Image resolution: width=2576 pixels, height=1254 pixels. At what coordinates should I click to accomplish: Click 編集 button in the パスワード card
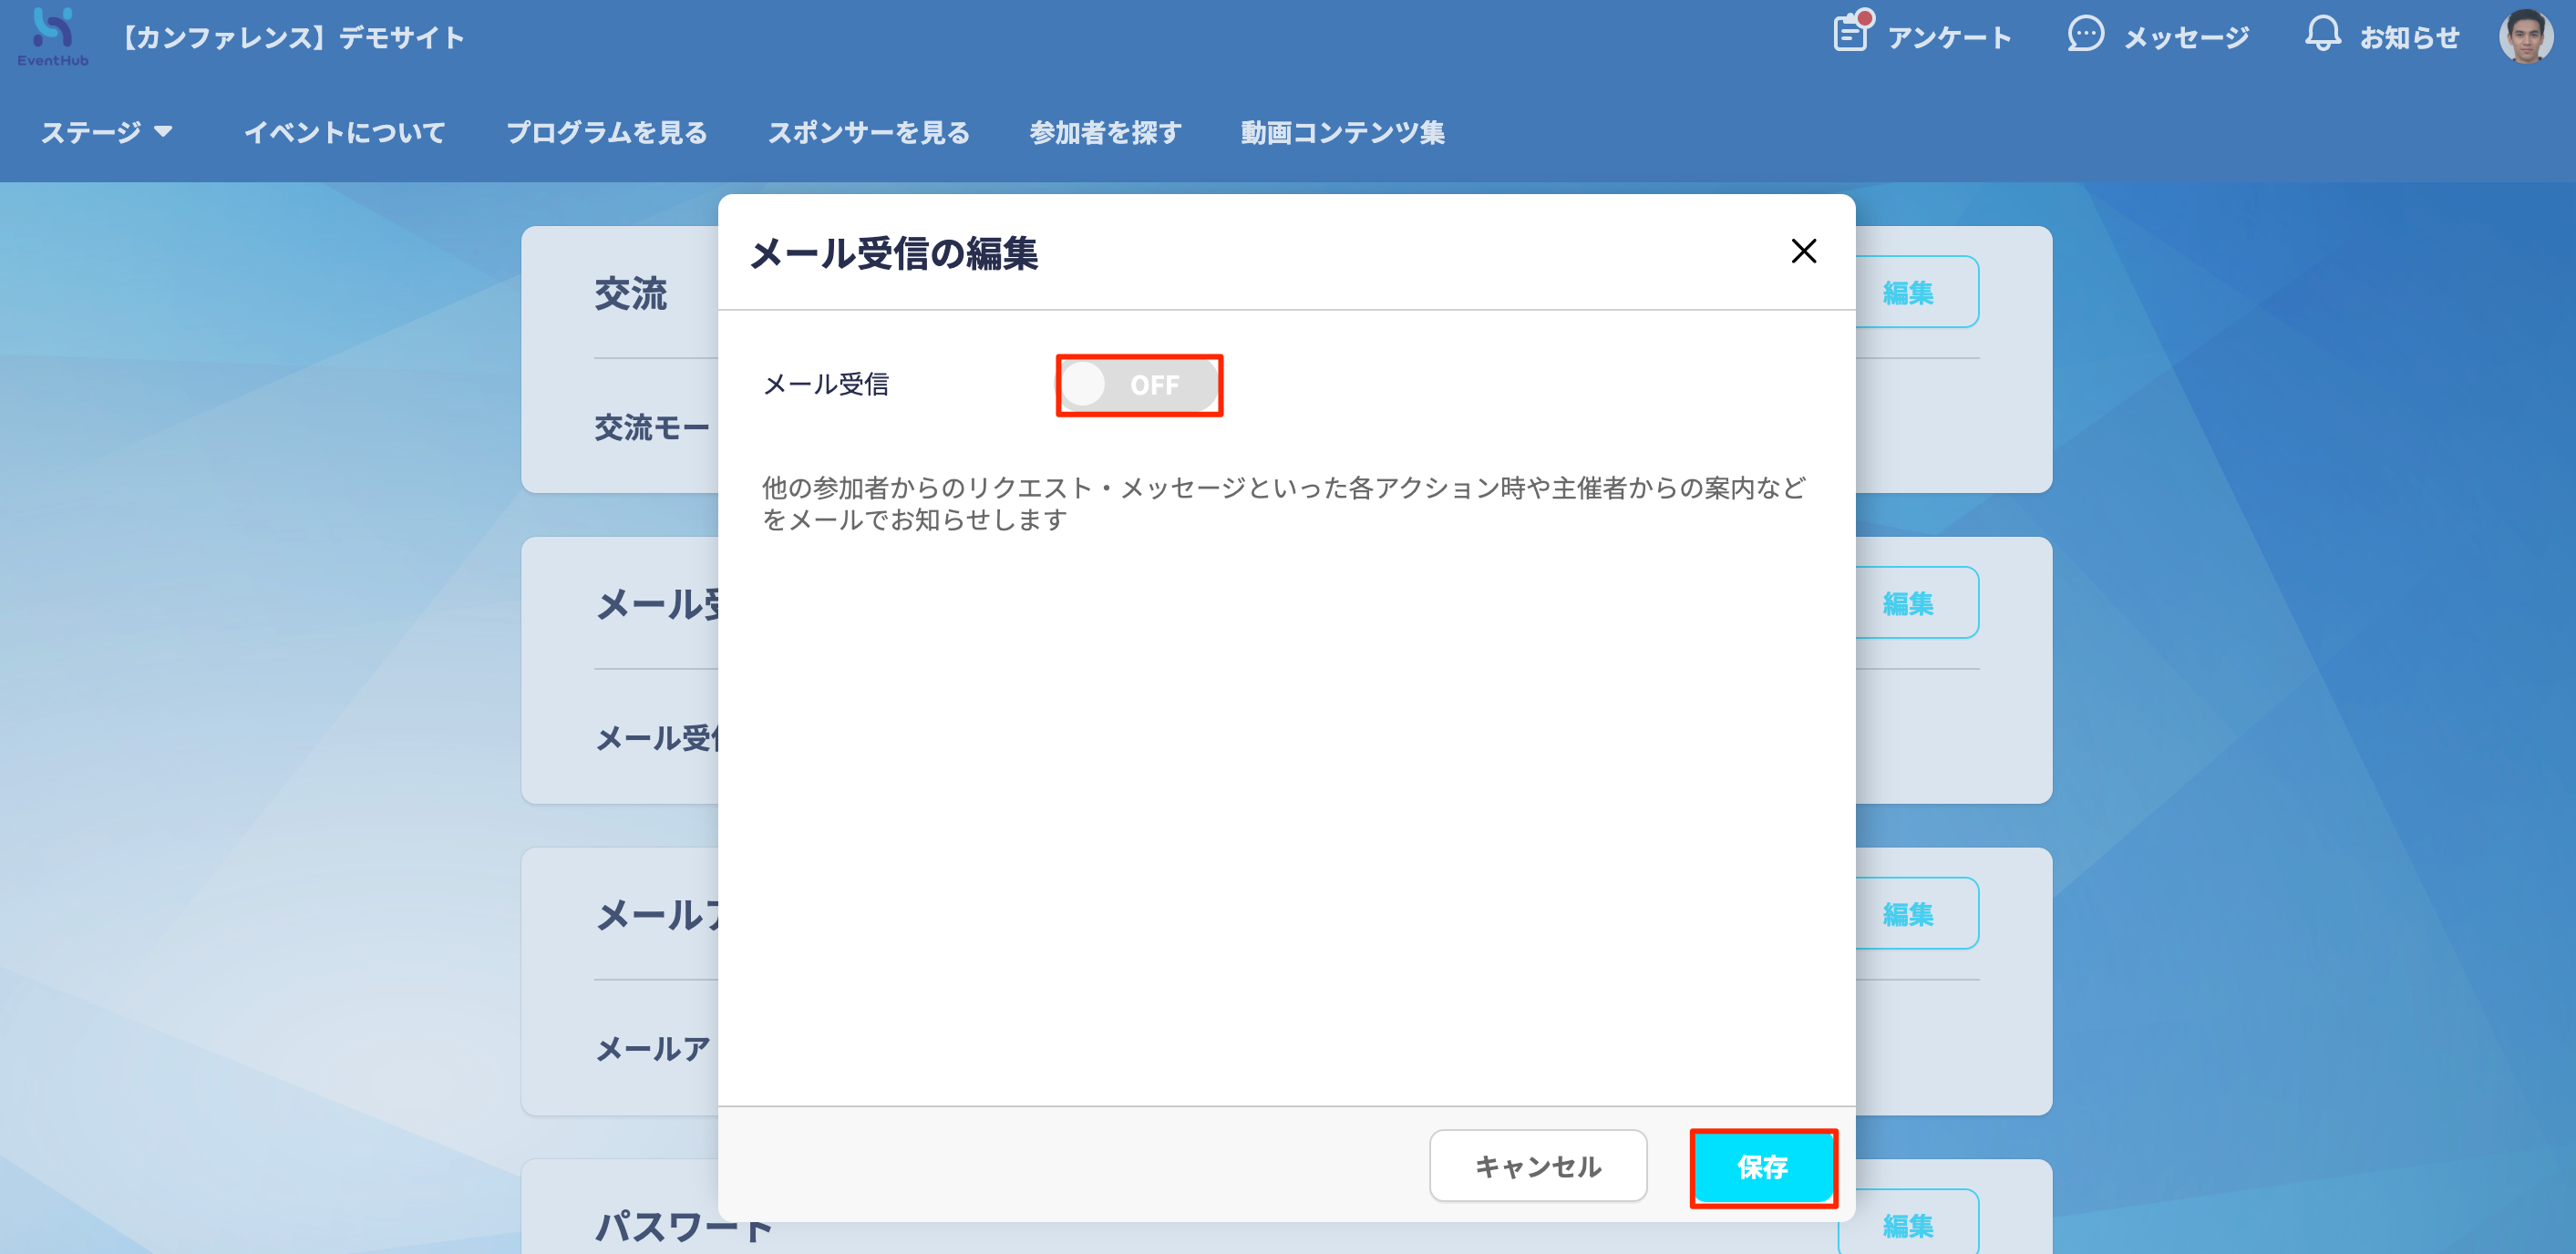coord(1908,1224)
